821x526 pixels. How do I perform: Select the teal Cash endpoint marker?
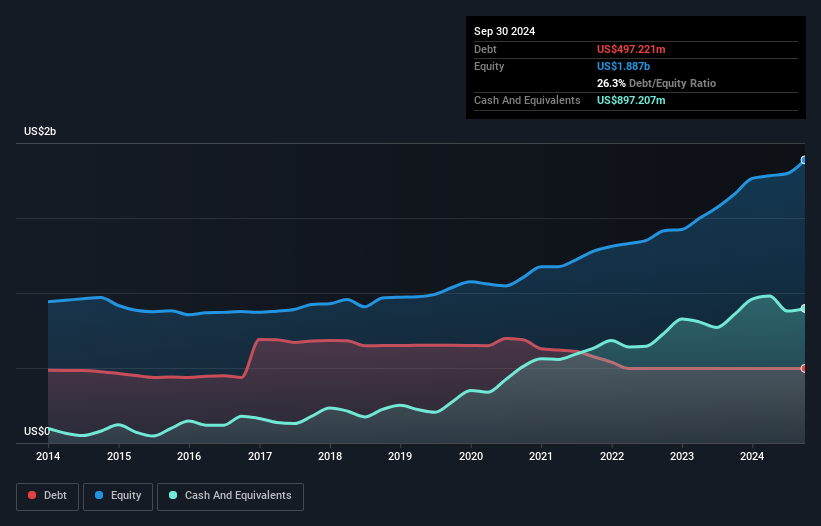pos(804,309)
